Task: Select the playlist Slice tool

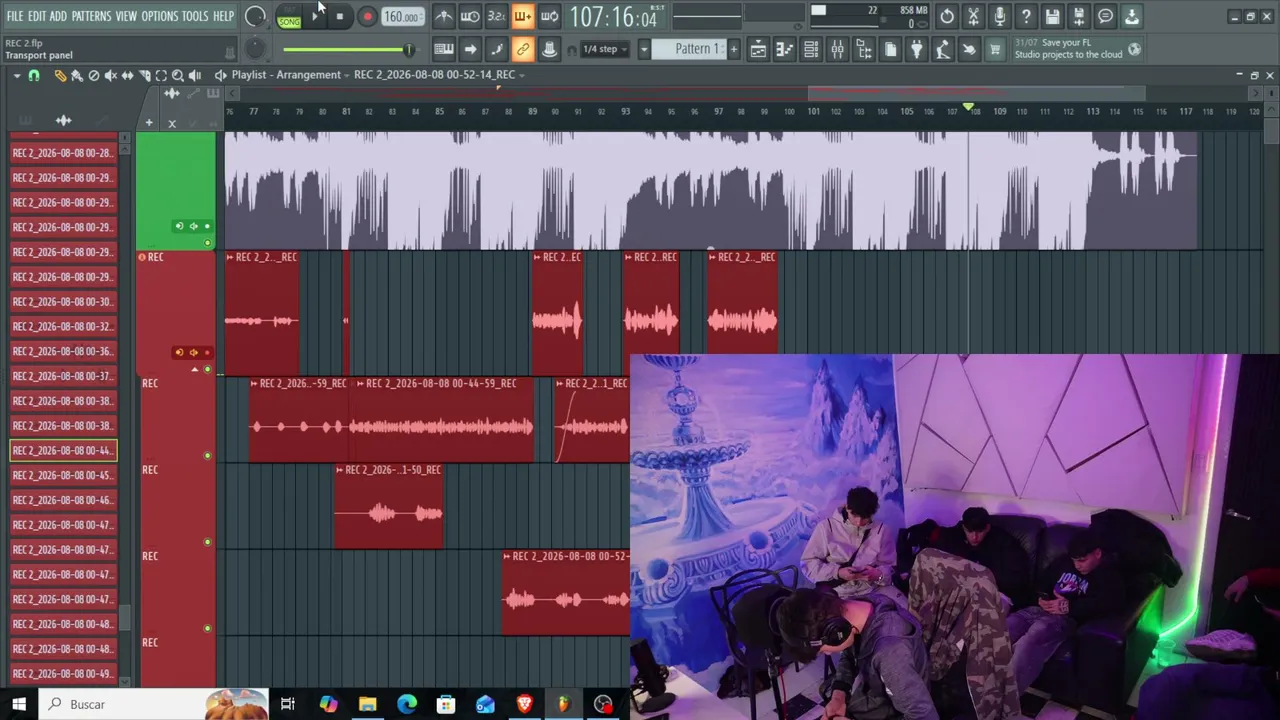Action: (144, 75)
